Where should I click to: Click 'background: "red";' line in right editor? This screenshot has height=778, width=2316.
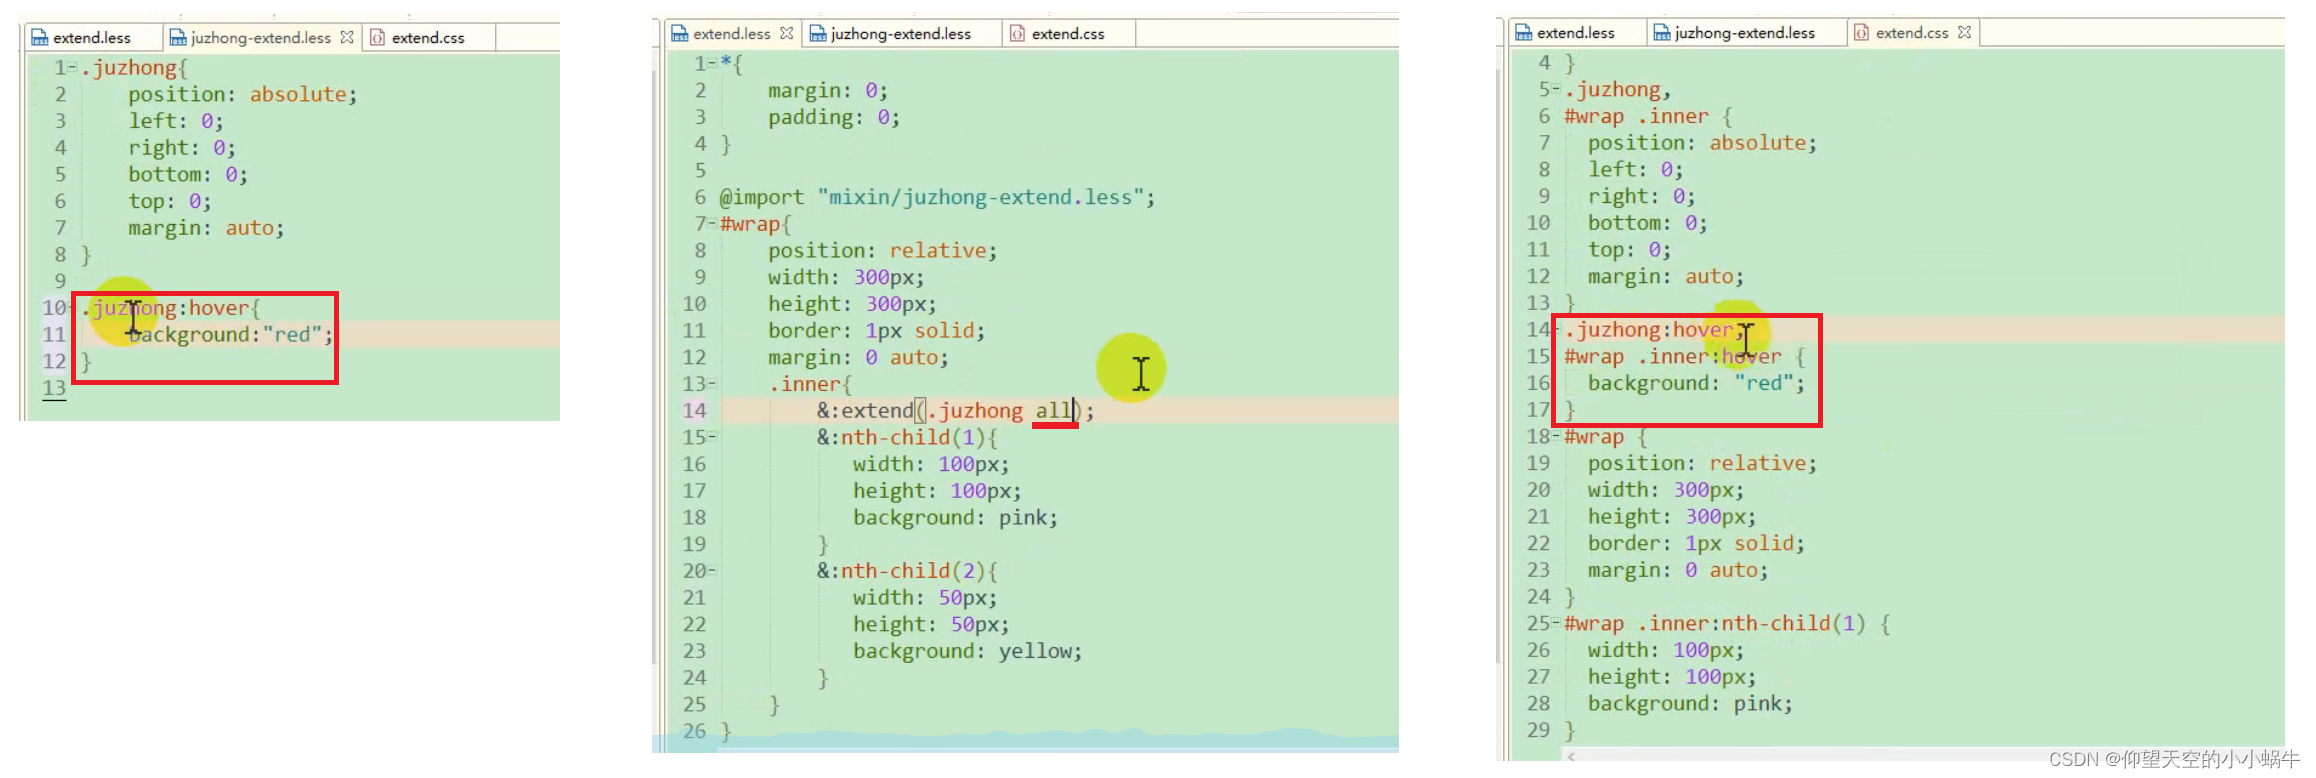(1696, 383)
